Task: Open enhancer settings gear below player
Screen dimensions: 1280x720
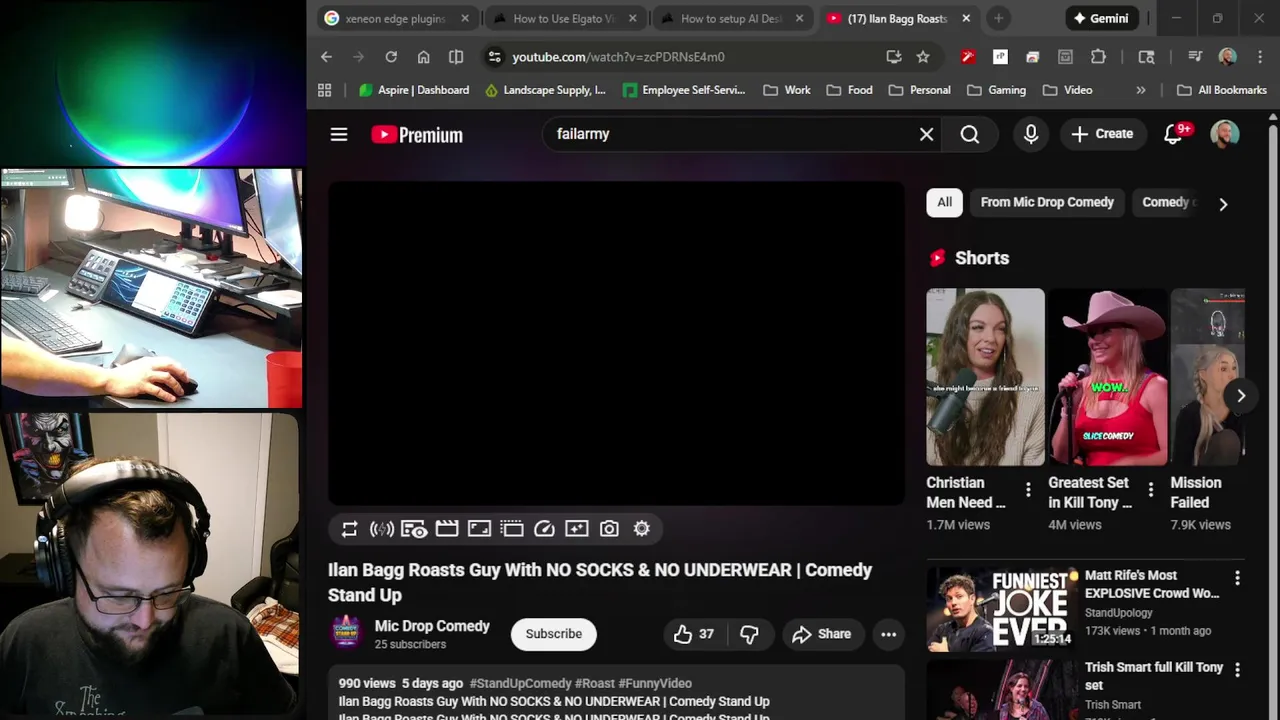Action: [x=642, y=529]
